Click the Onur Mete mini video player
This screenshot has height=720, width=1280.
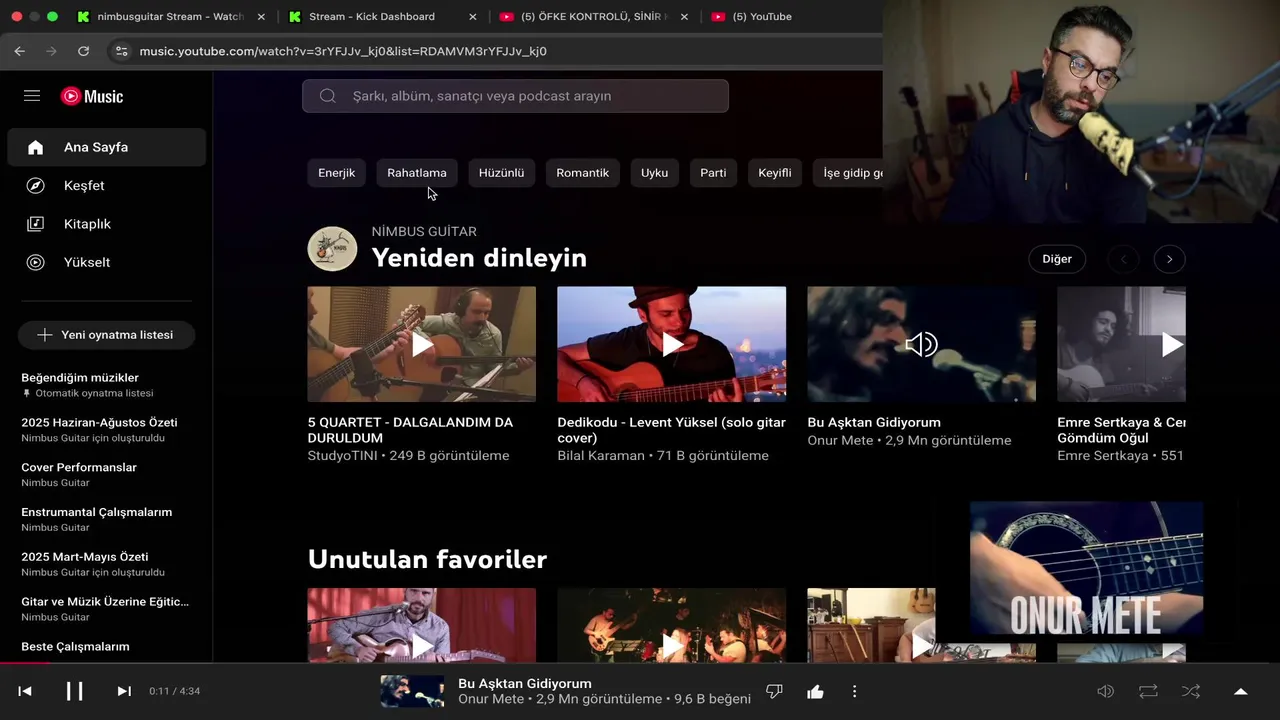[1086, 568]
